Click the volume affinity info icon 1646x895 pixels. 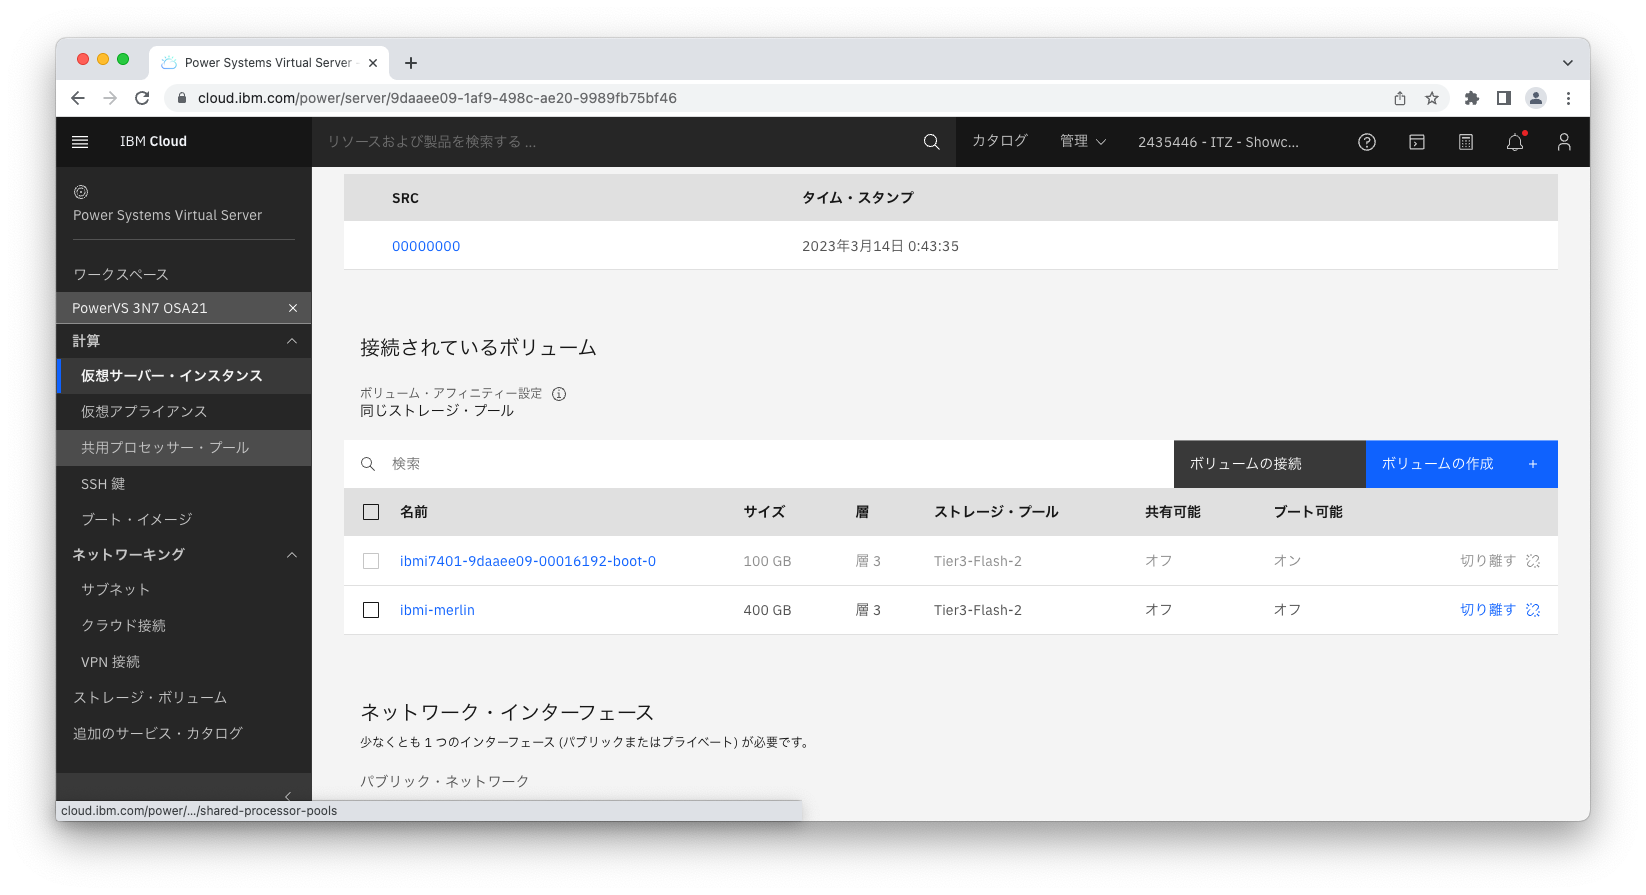pyautogui.click(x=559, y=394)
